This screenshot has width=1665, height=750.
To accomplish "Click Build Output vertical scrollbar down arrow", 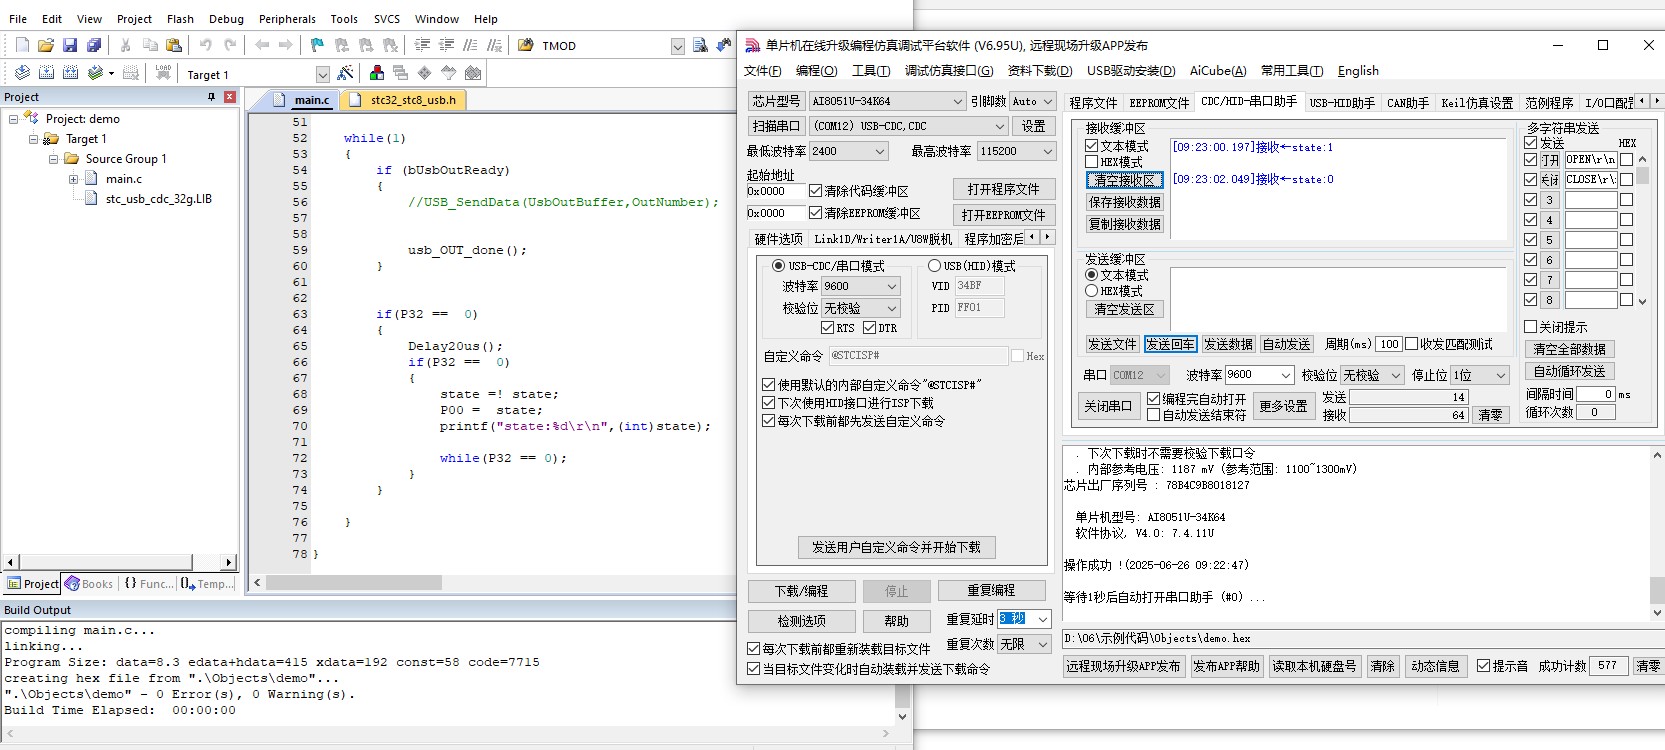I will (902, 716).
